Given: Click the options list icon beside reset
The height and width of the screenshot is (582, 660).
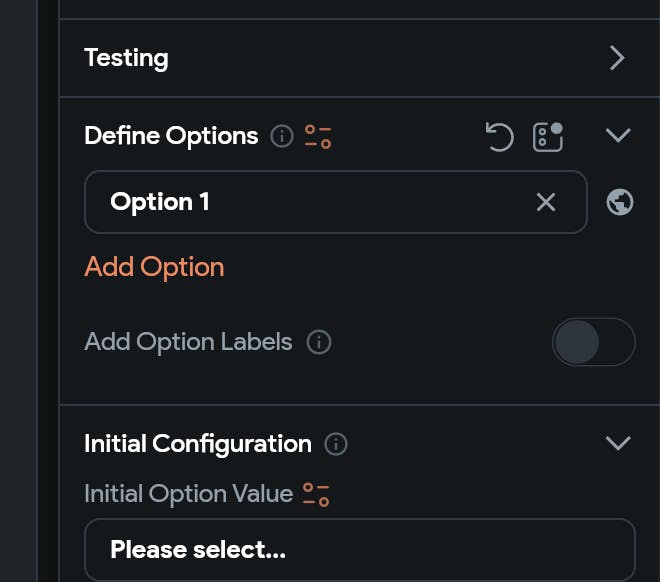Looking at the screenshot, I should (548, 136).
